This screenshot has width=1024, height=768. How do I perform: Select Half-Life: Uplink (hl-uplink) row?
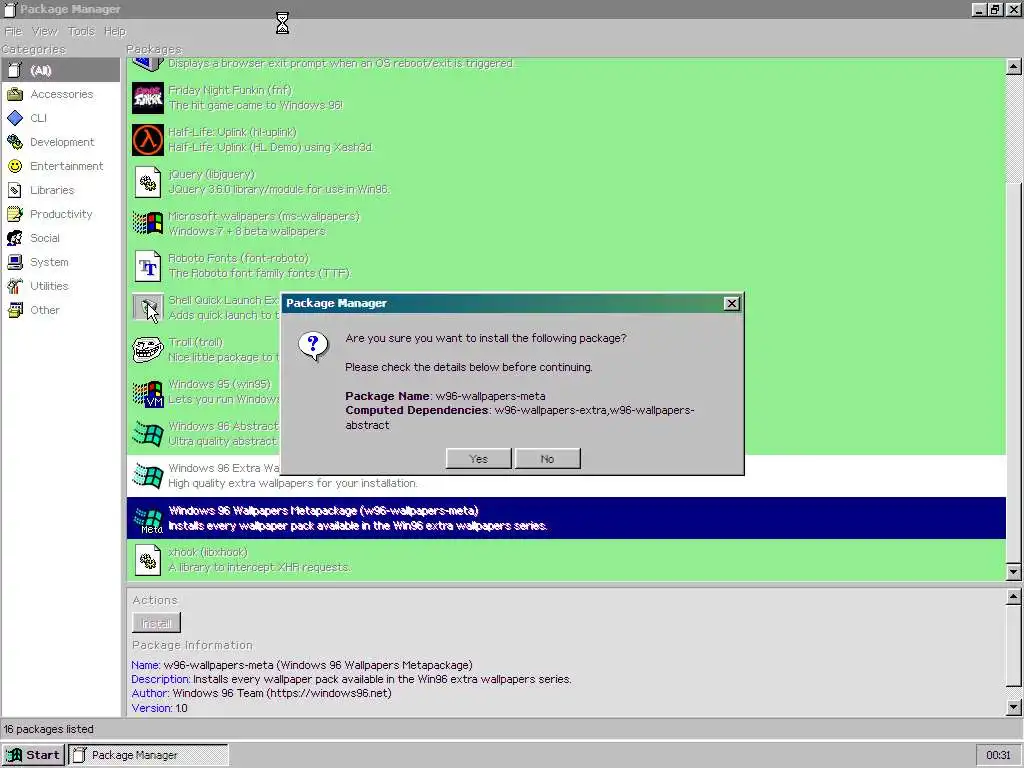(566, 140)
